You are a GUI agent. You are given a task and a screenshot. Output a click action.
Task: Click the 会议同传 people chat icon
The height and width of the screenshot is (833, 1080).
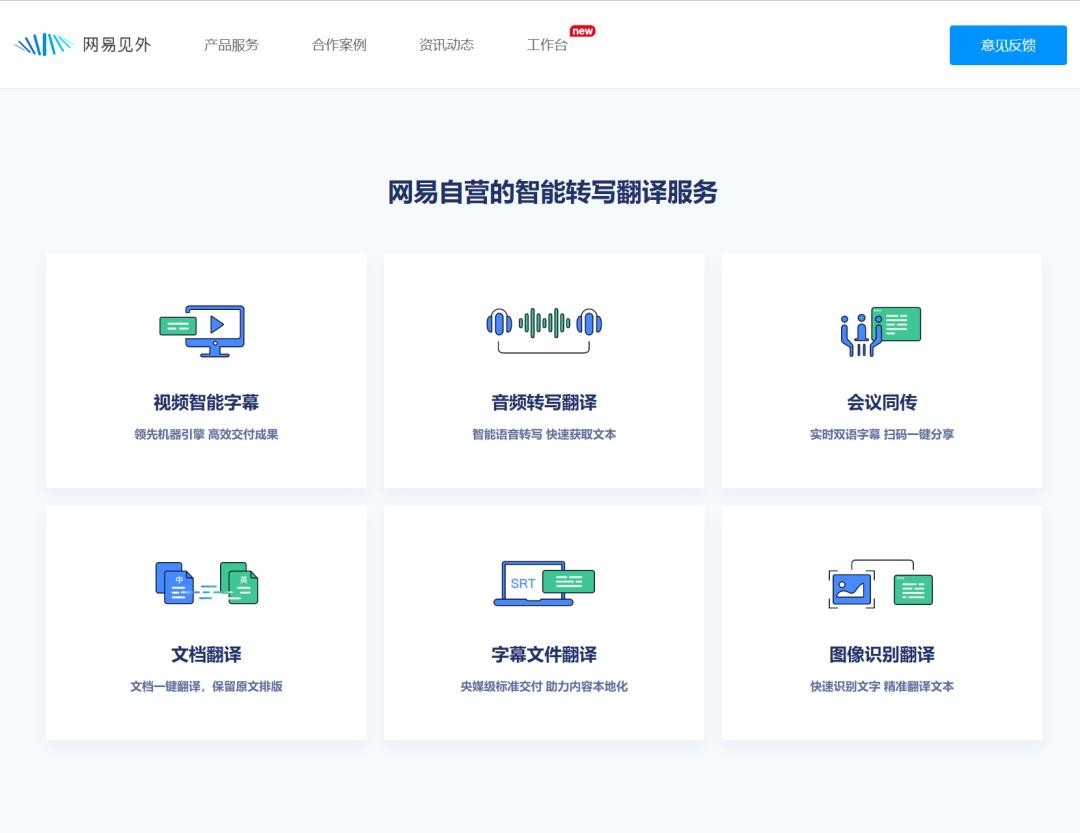click(880, 331)
